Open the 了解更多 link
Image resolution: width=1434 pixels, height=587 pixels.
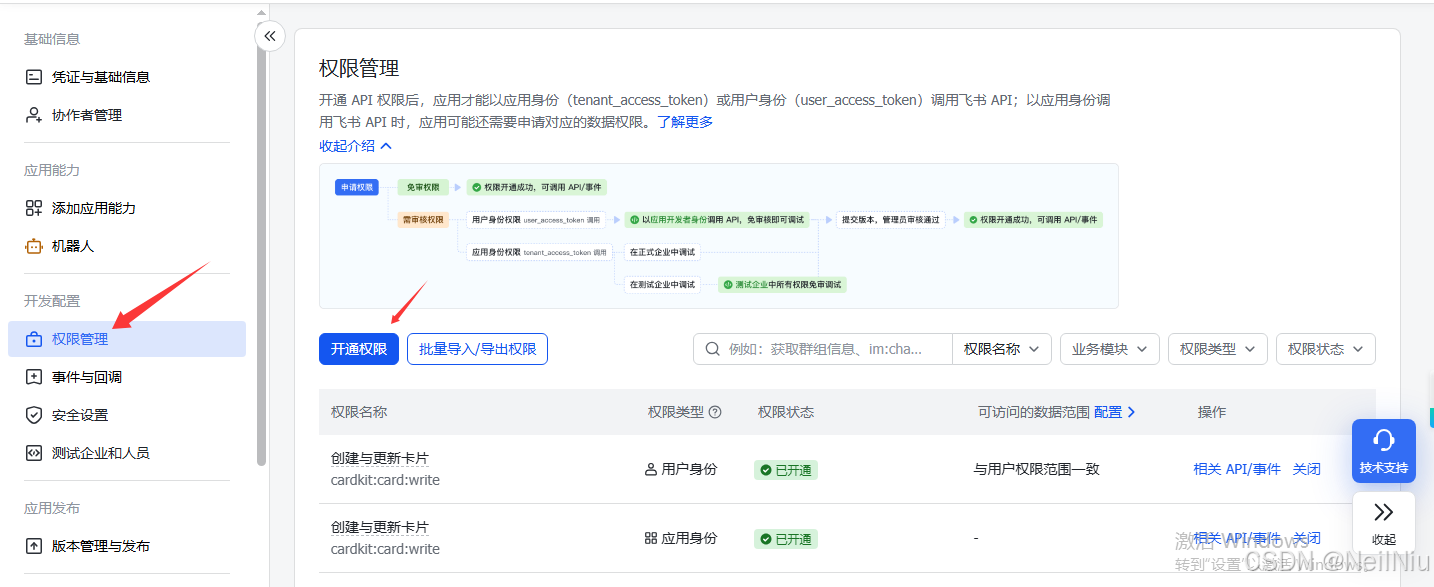(x=685, y=122)
